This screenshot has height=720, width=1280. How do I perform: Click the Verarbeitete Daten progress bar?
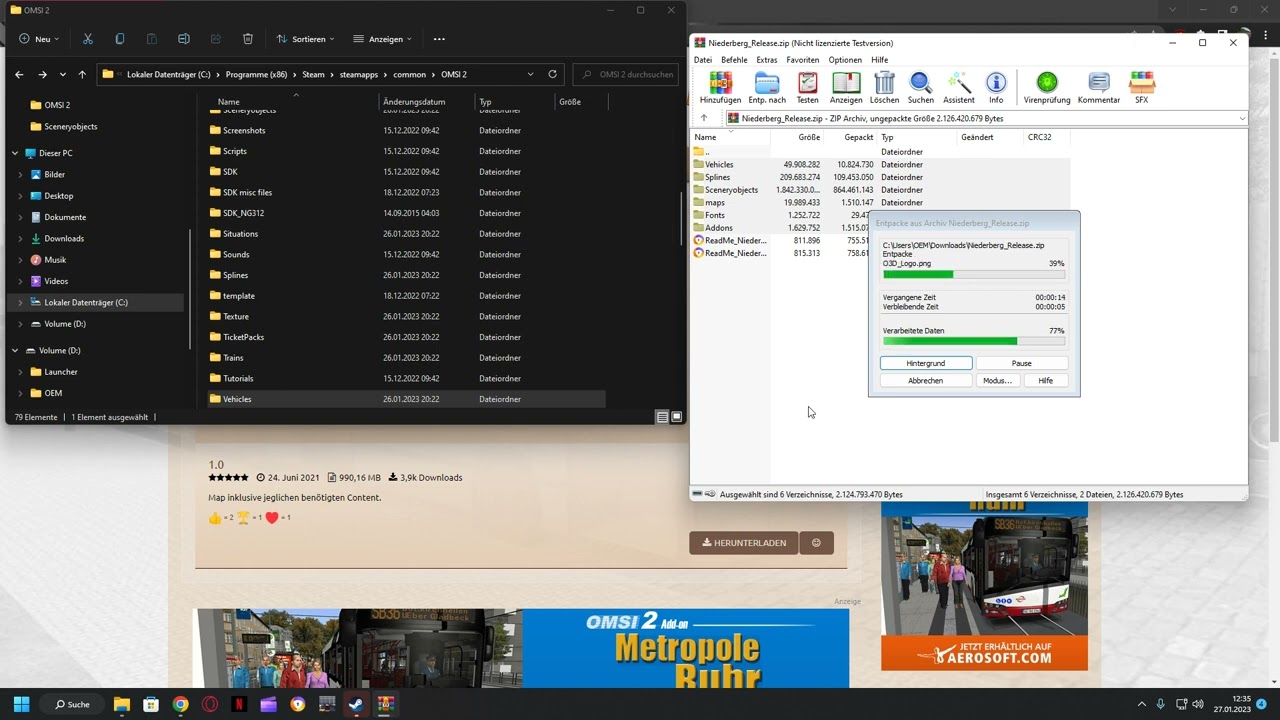pos(974,341)
